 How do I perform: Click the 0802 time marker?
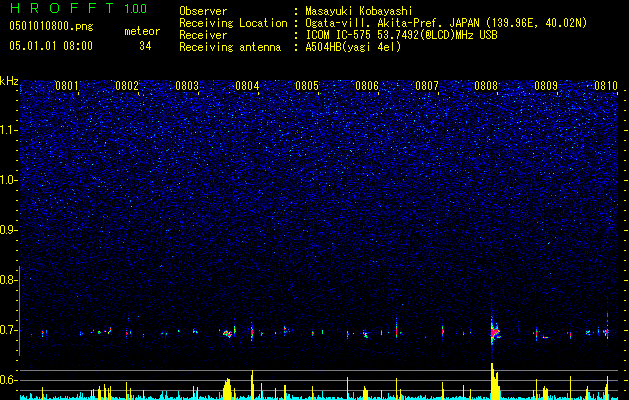tap(127, 86)
